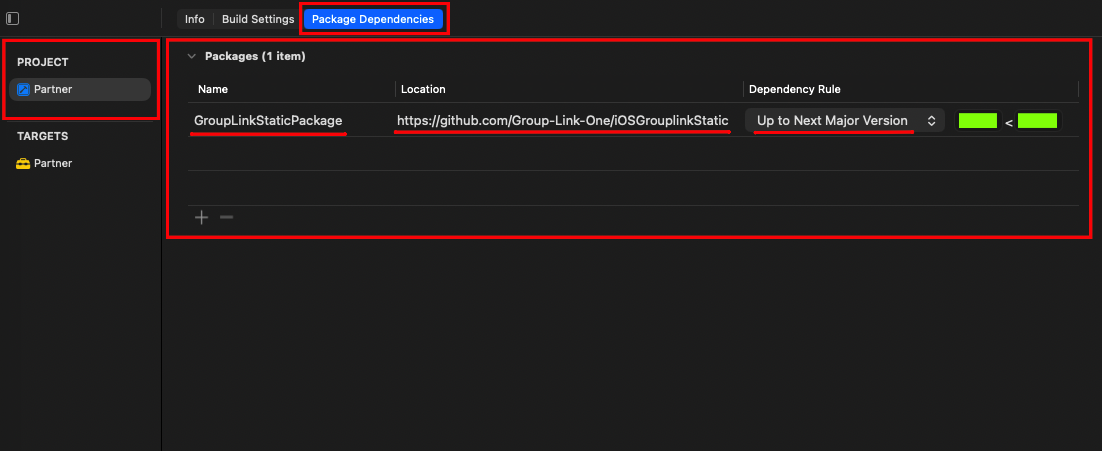Select the Package Dependencies tab
1102x451 pixels.
373,19
